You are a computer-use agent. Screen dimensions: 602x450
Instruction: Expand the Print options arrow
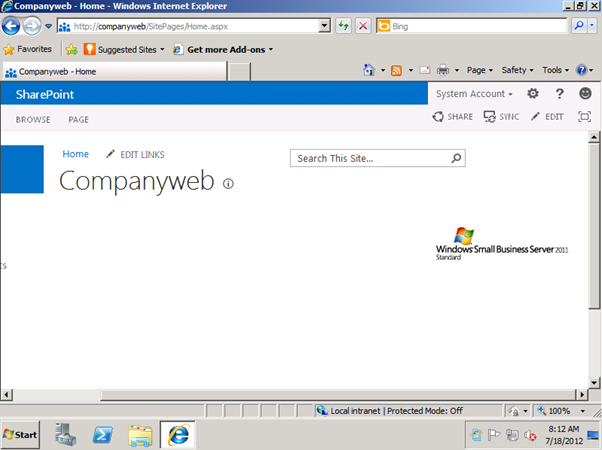click(x=457, y=70)
